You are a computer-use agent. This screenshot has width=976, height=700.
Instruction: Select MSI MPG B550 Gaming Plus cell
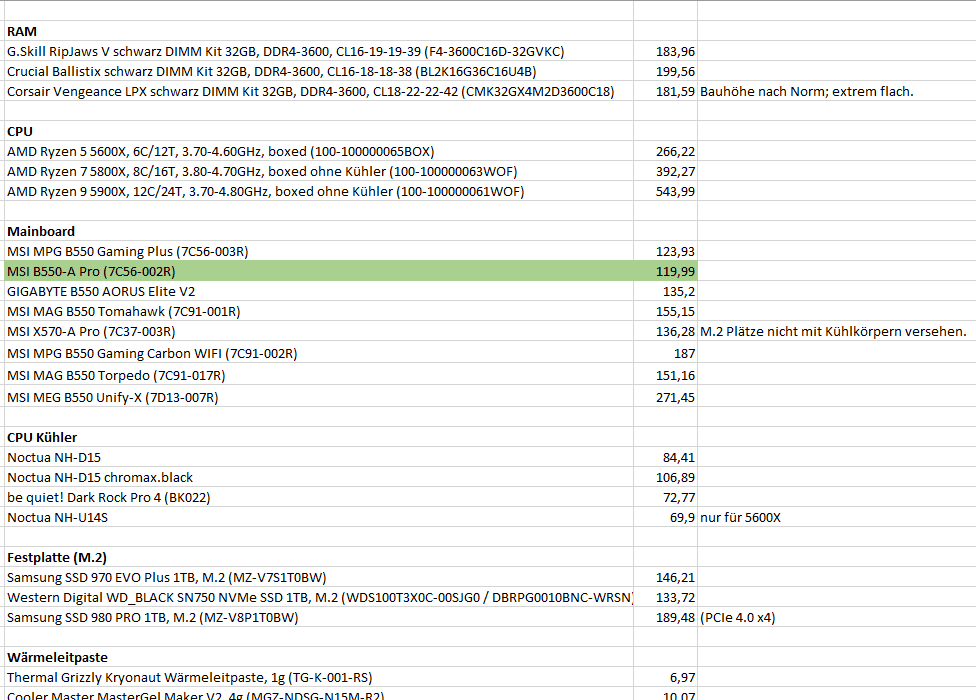319,251
